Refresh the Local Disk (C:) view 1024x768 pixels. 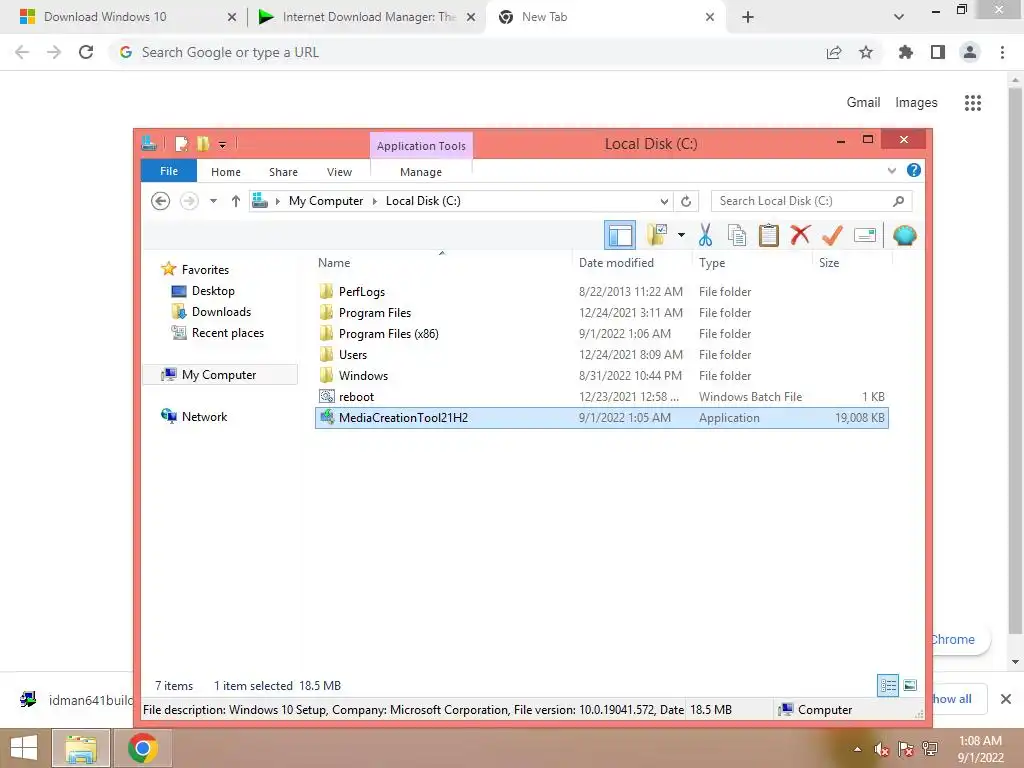(x=686, y=201)
